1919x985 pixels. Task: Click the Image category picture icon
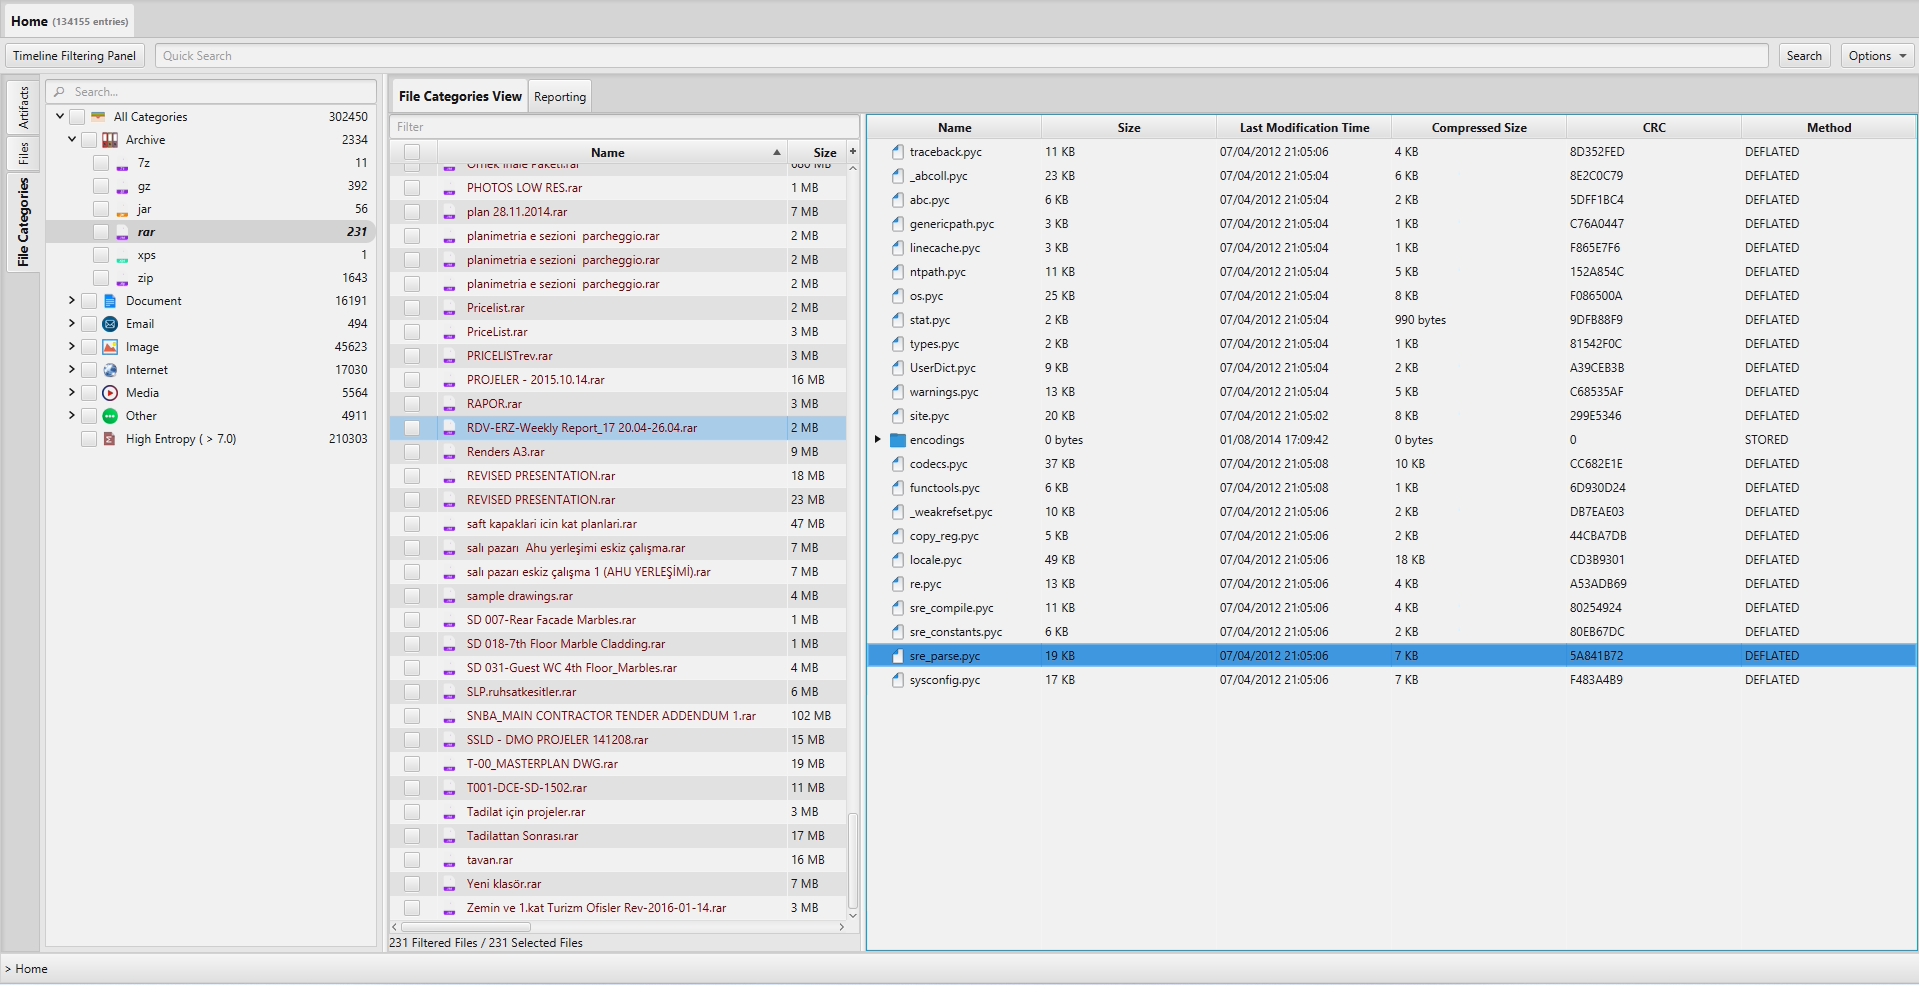click(110, 346)
